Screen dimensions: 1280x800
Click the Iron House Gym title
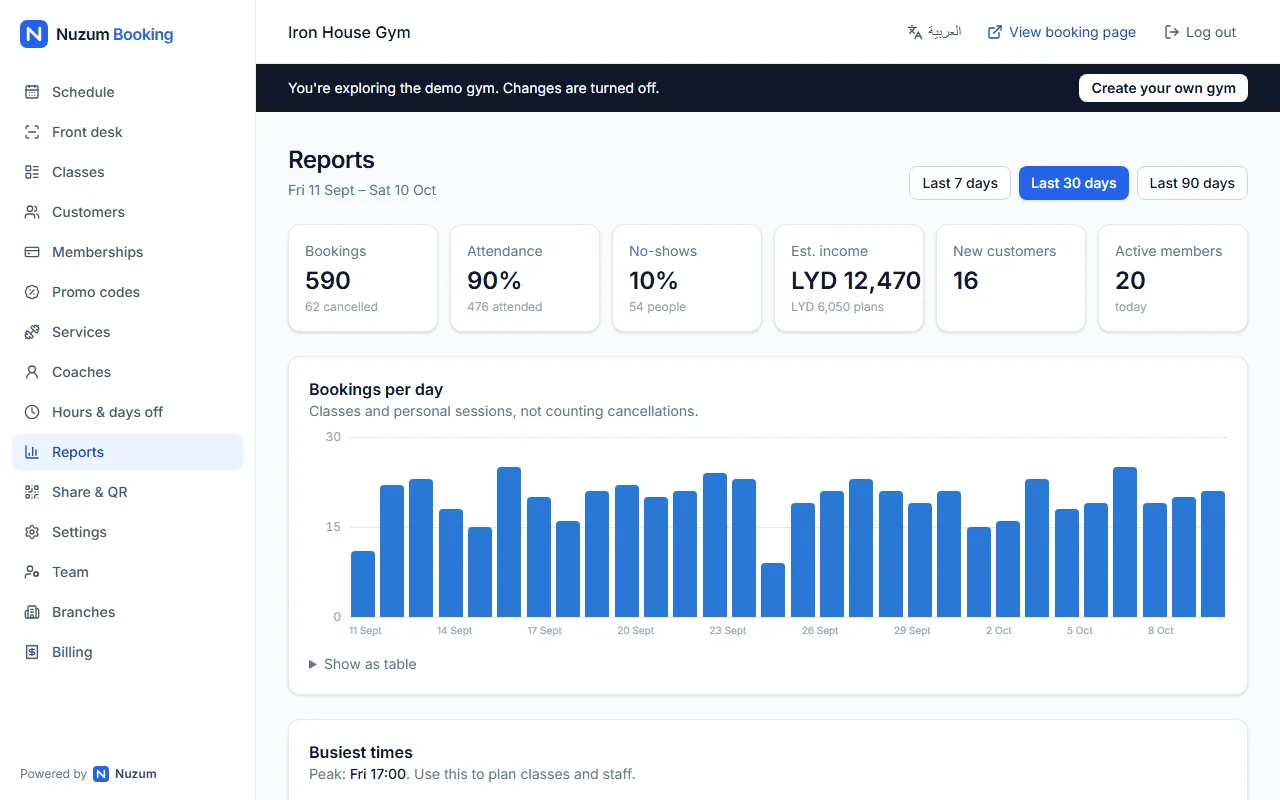[349, 32]
